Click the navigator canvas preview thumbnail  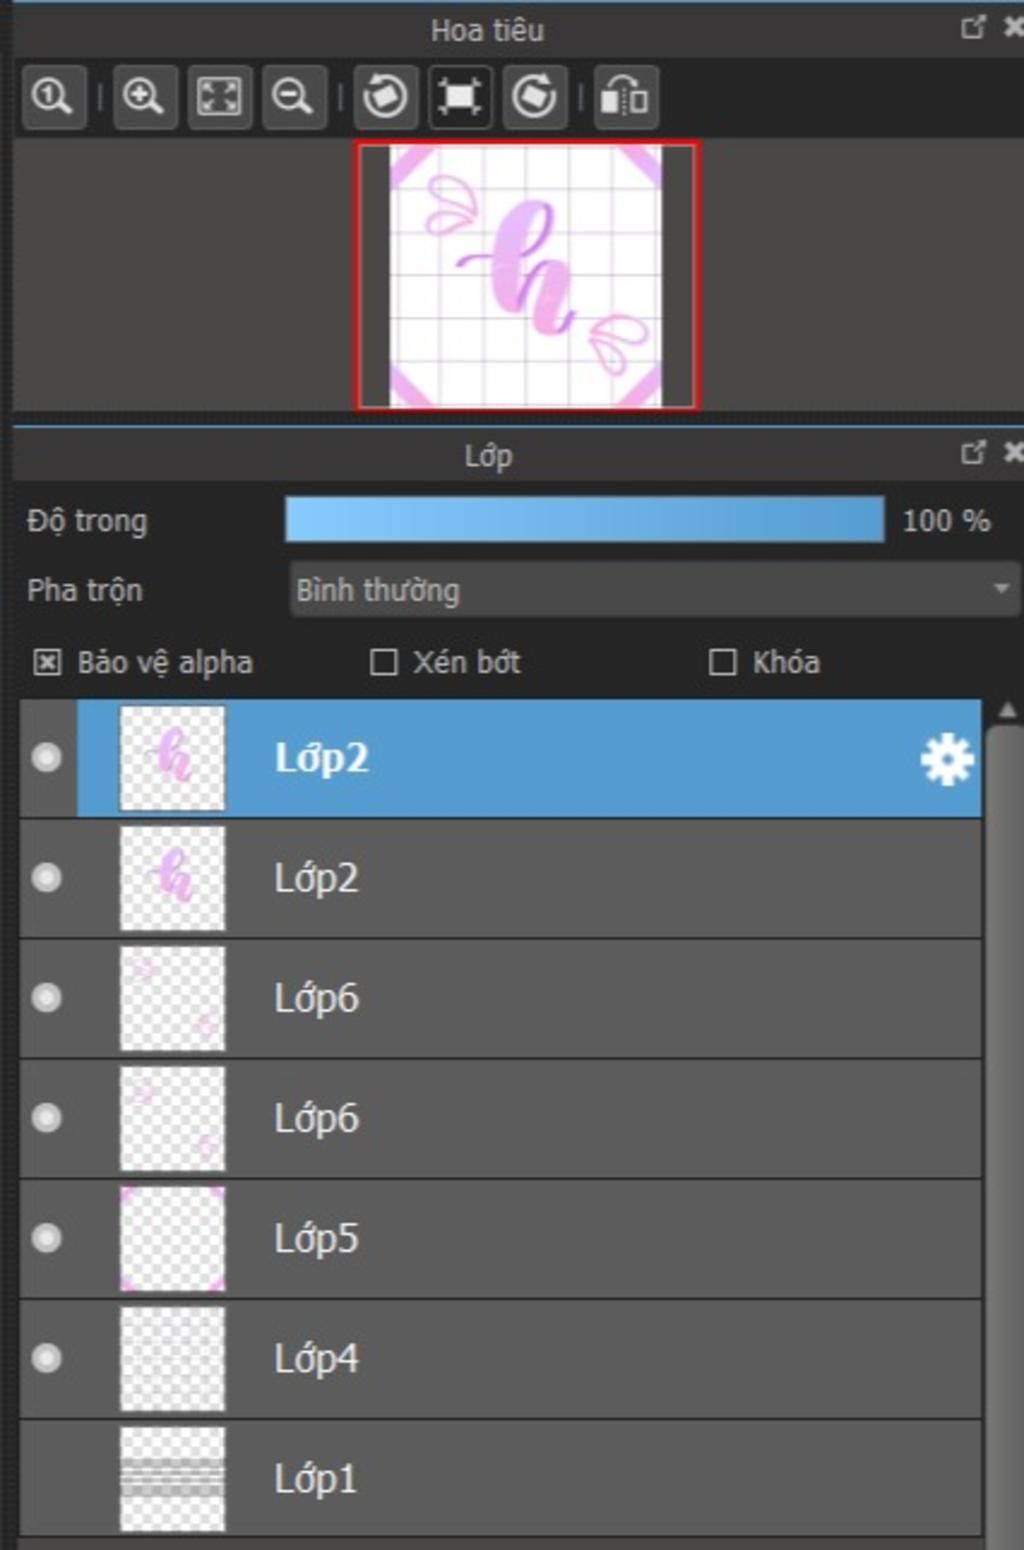pos(526,276)
